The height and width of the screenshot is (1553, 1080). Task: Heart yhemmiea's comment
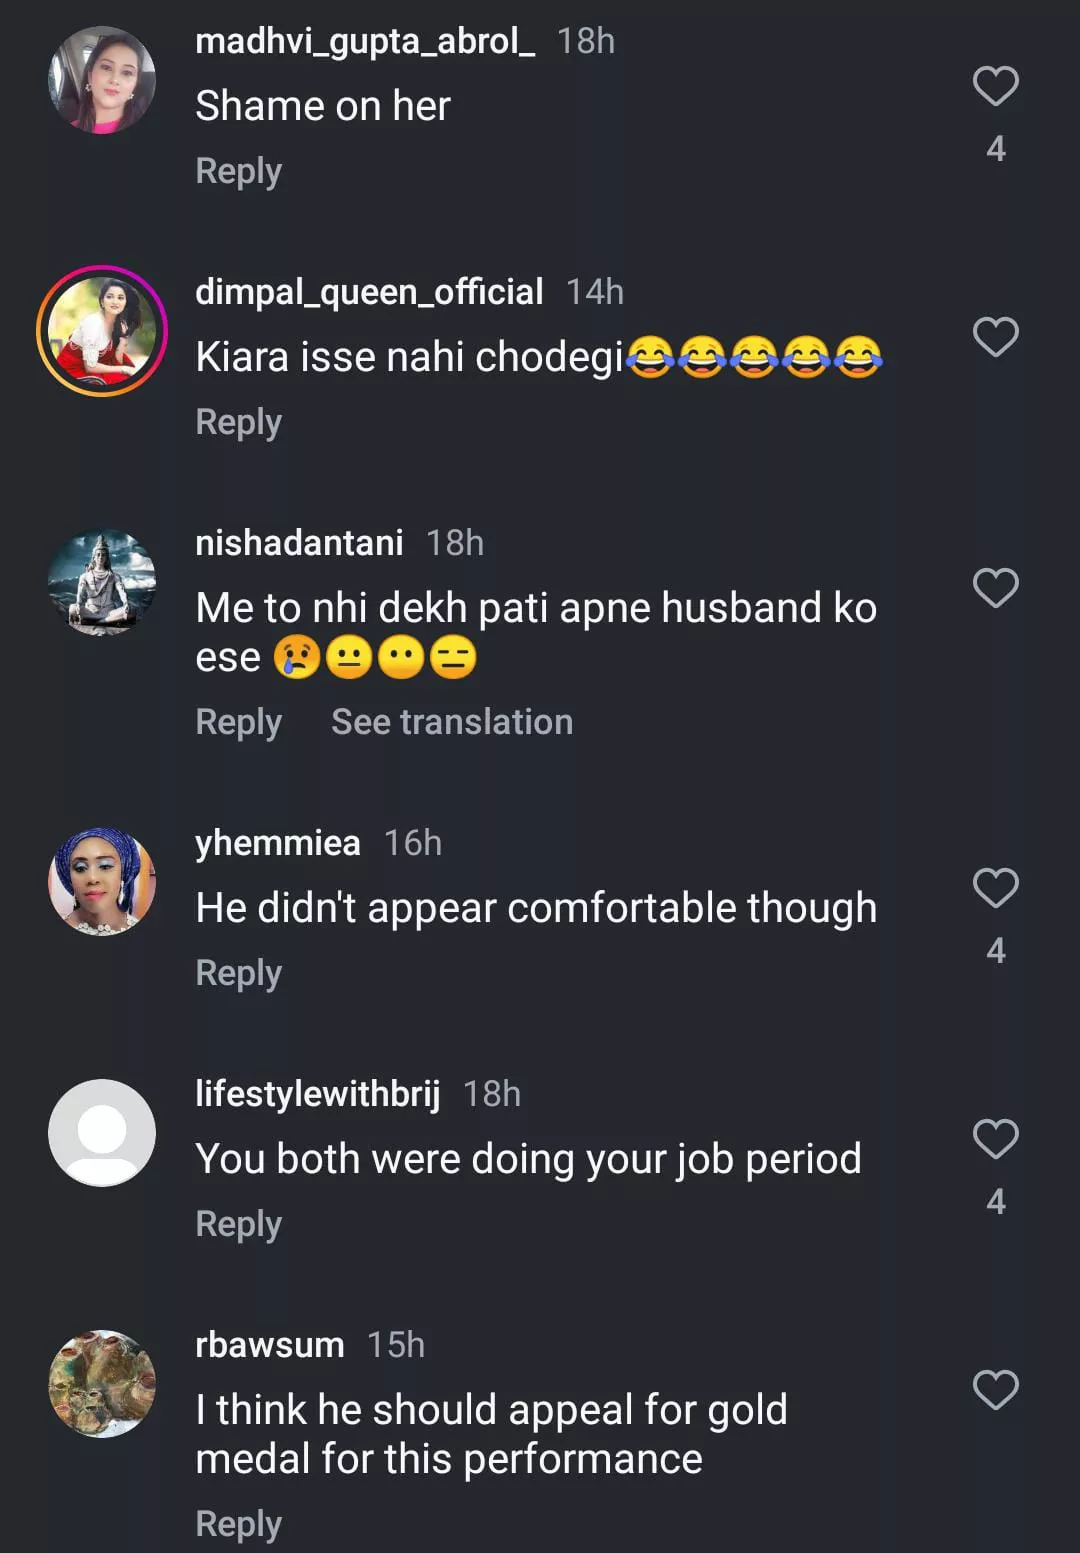click(x=995, y=888)
